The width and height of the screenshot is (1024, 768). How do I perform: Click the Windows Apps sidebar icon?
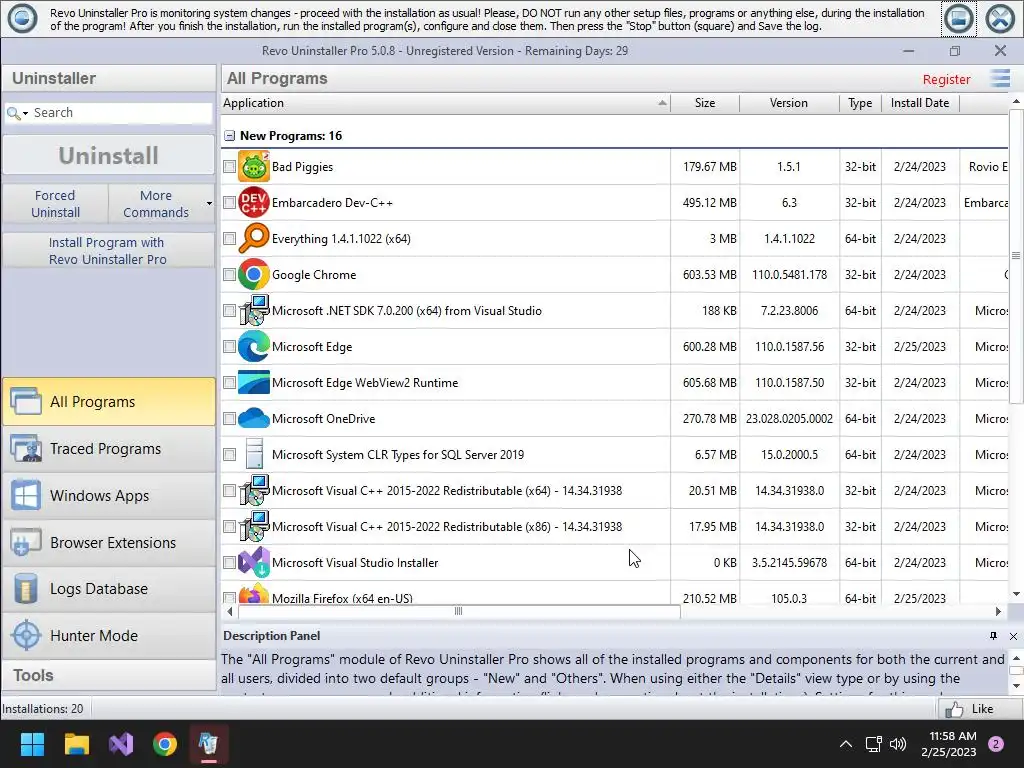click(x=26, y=495)
